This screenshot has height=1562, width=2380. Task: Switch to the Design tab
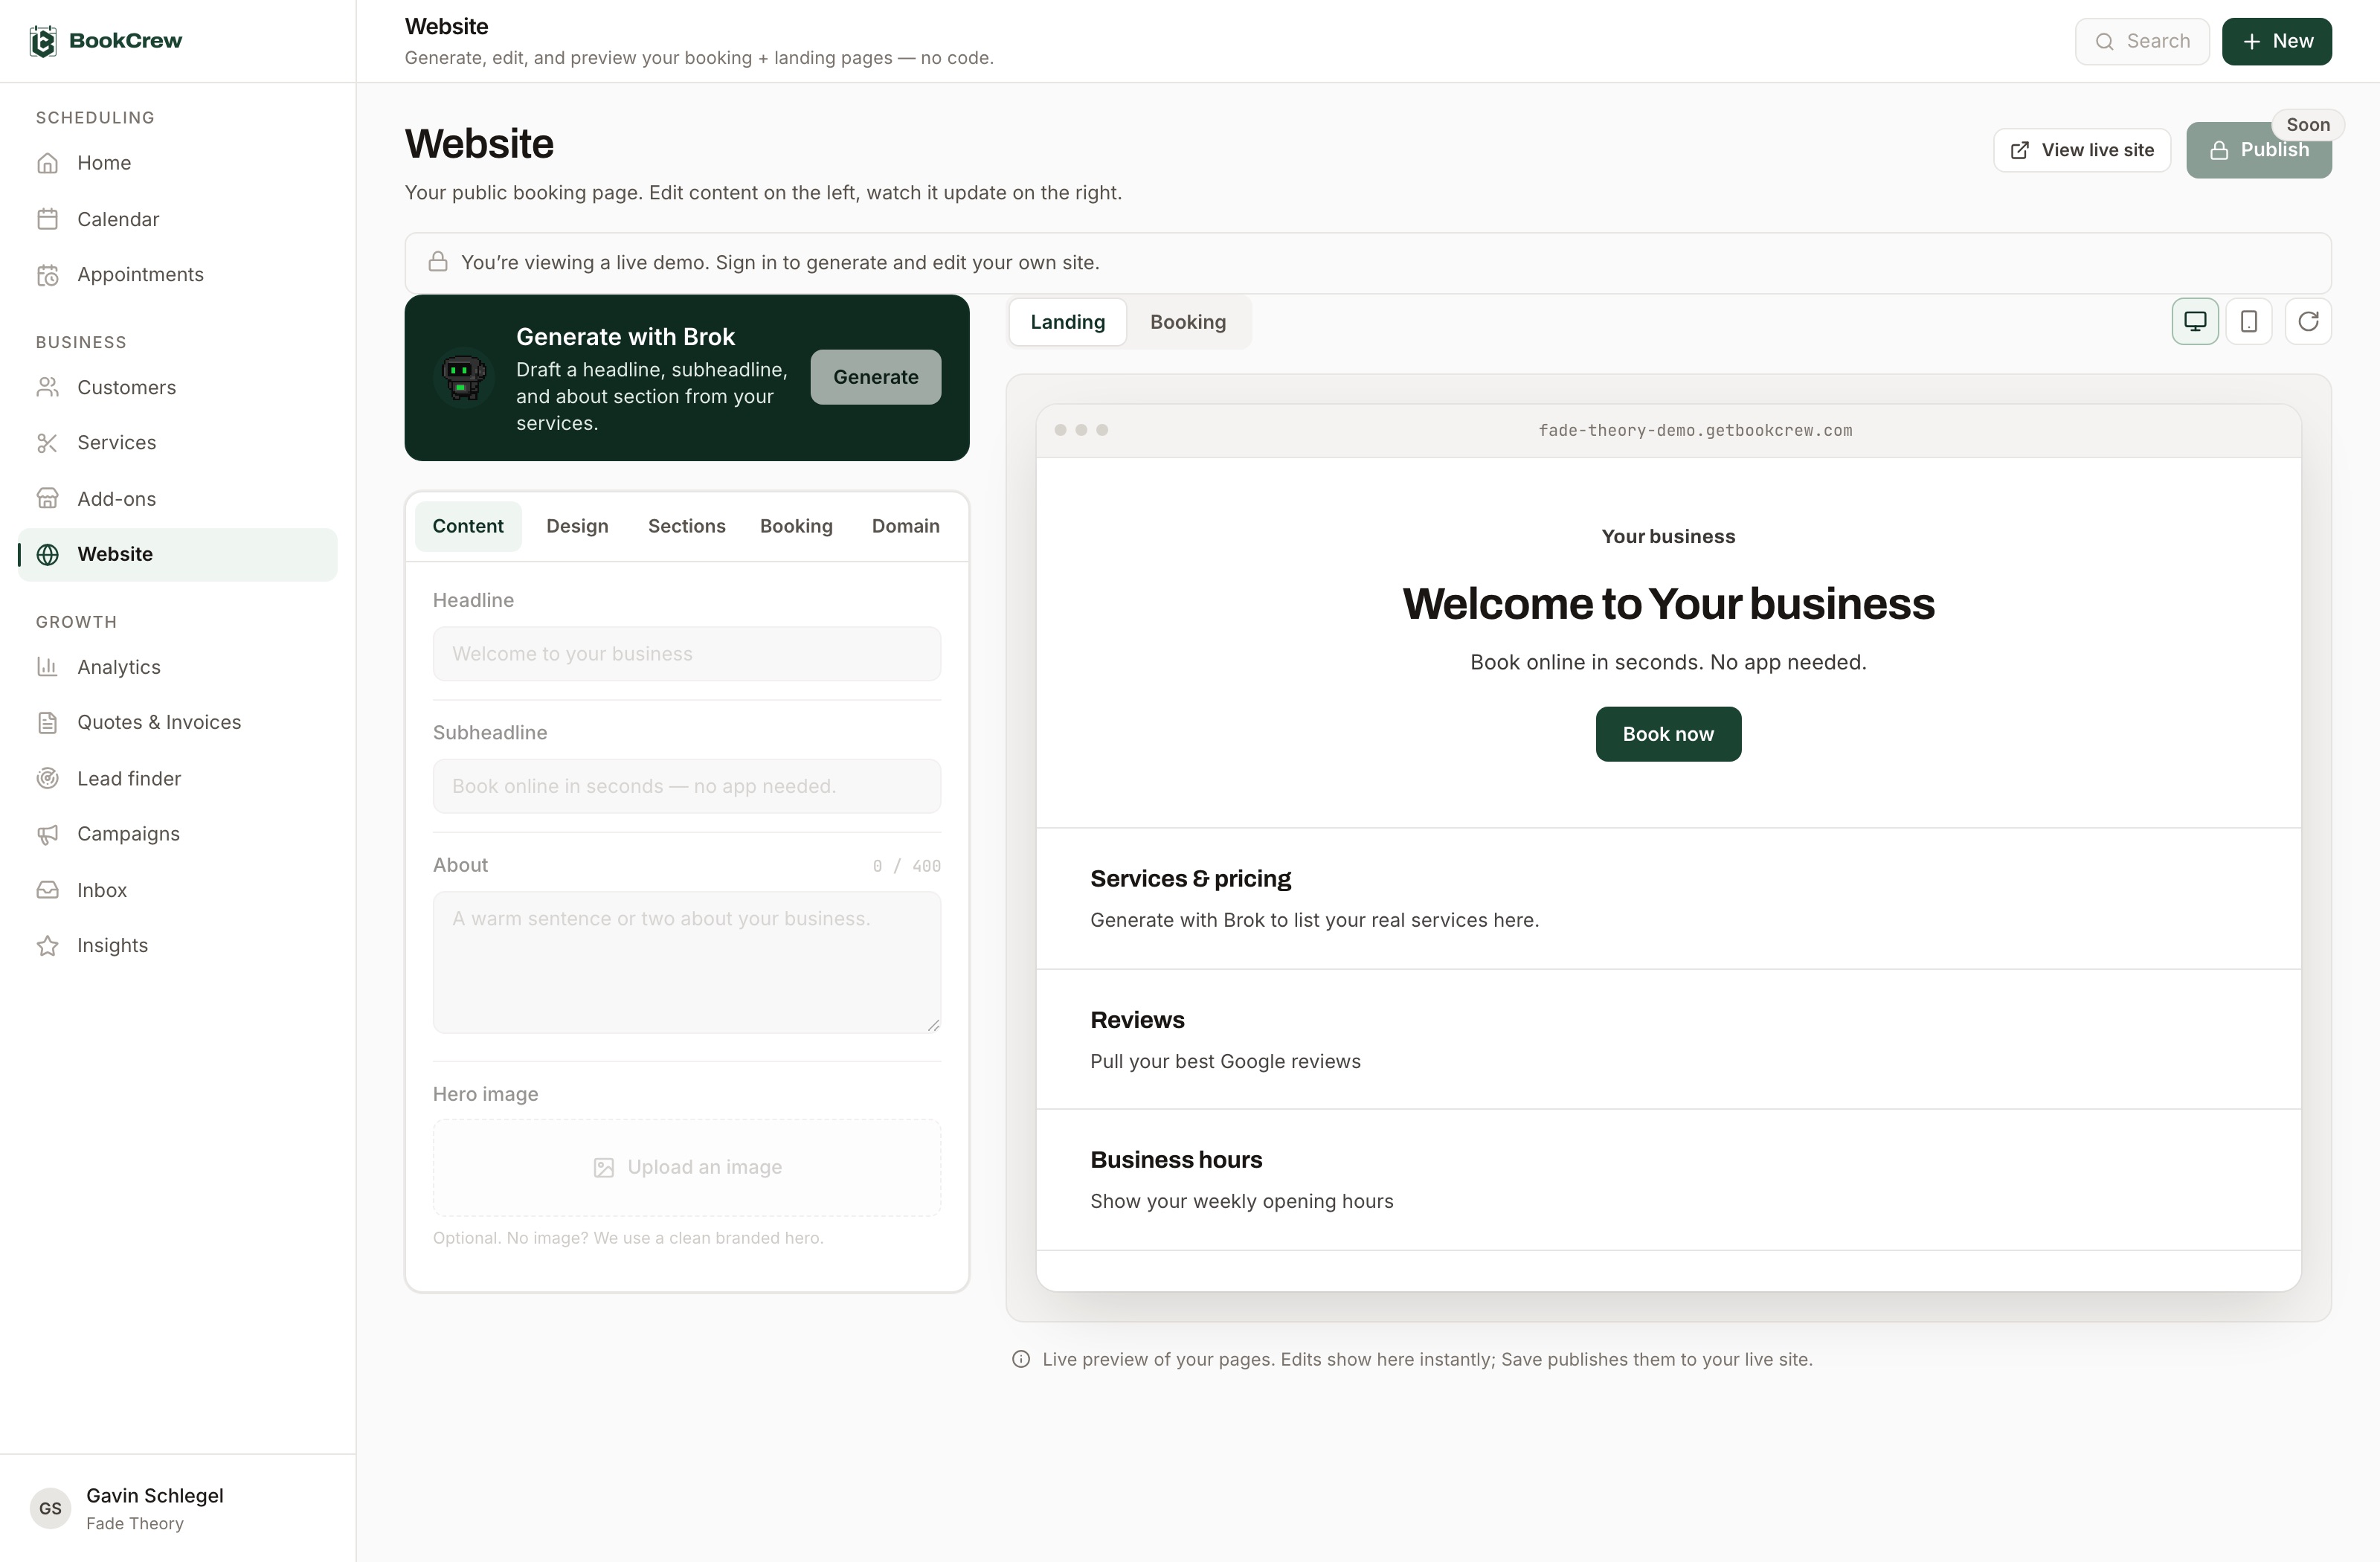click(x=577, y=526)
